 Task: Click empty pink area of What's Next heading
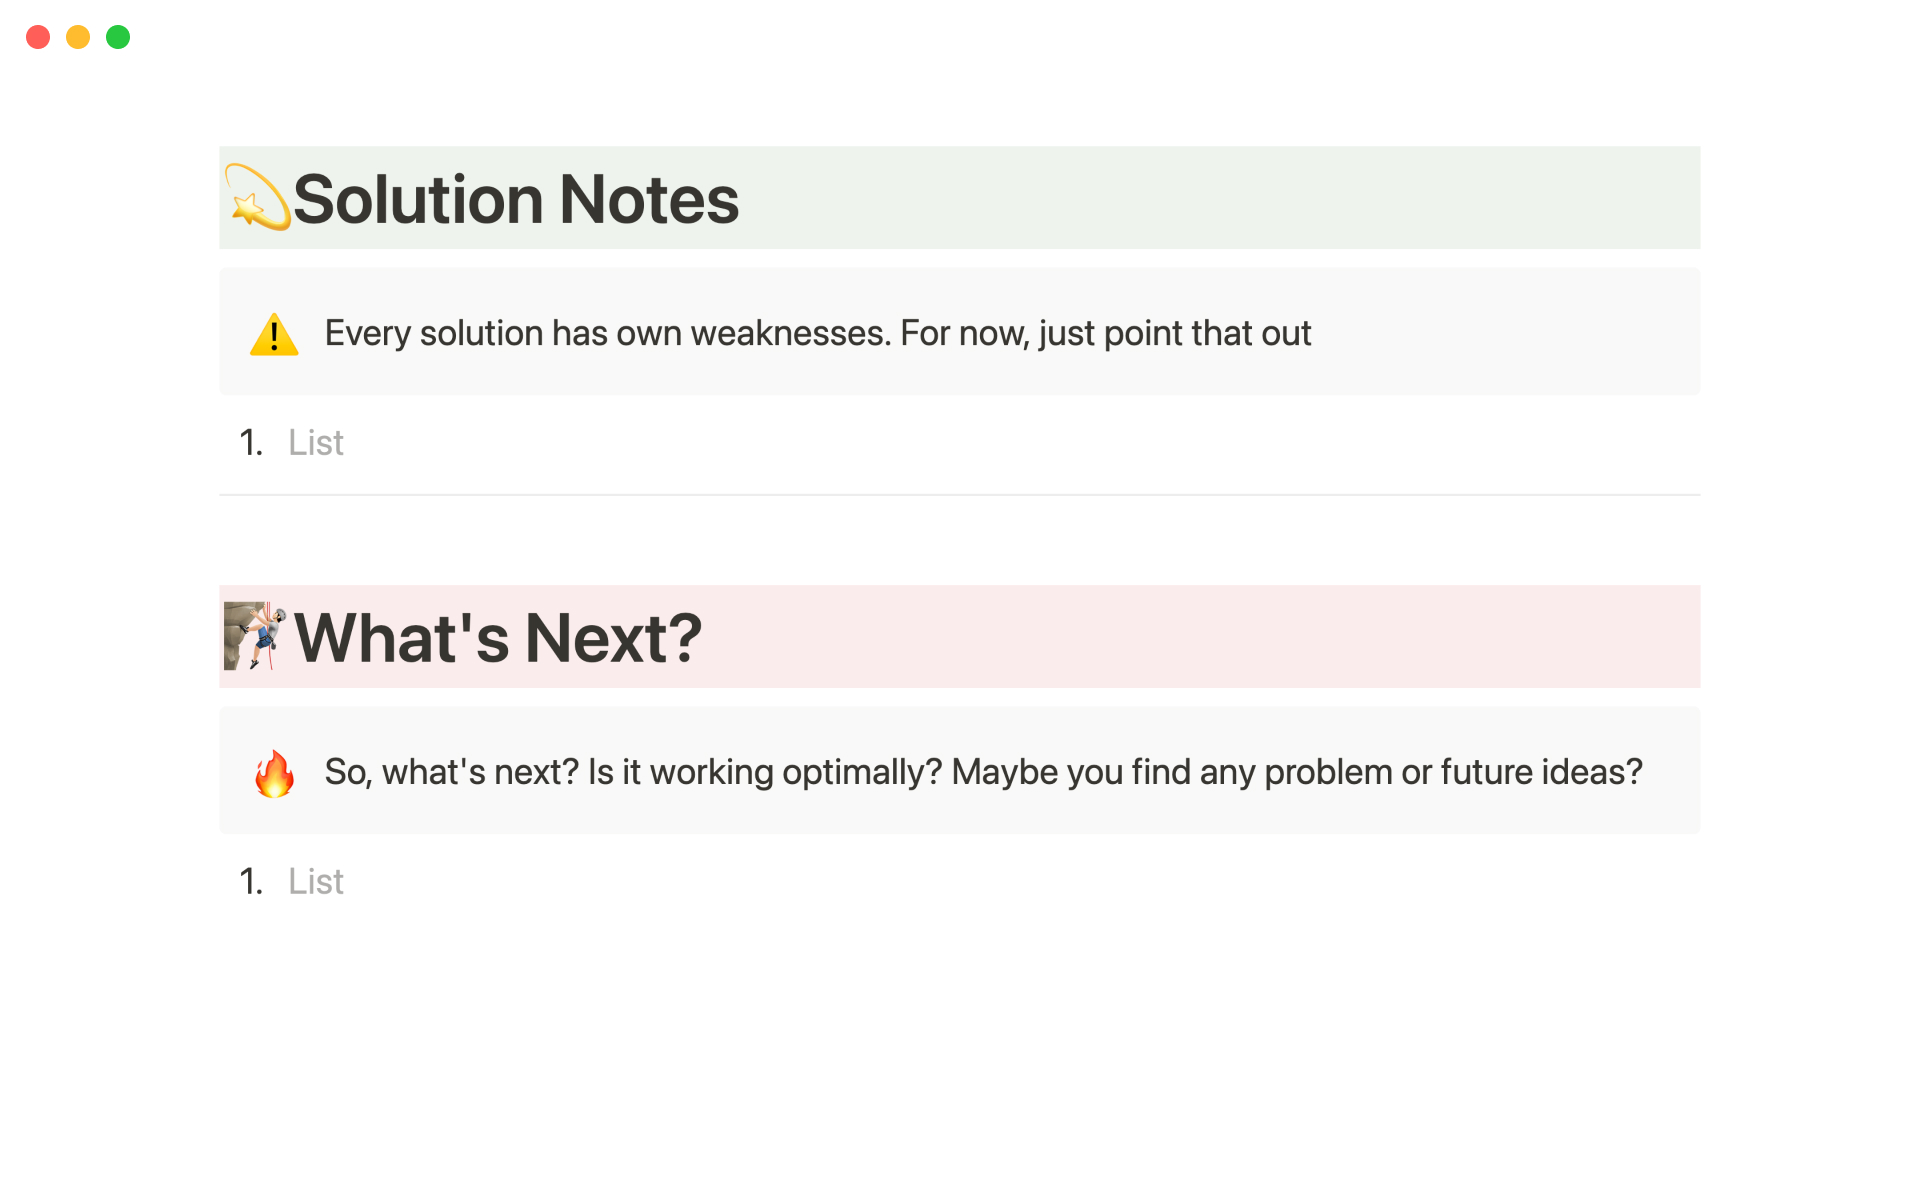1200,637
